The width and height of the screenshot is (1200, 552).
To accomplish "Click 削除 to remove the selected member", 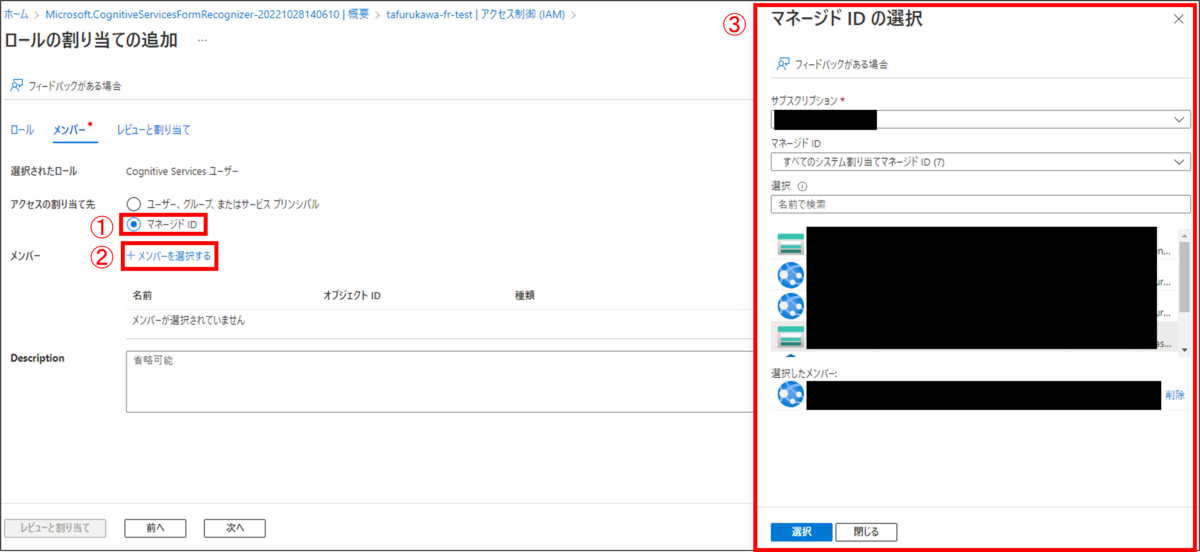I will click(x=1174, y=396).
